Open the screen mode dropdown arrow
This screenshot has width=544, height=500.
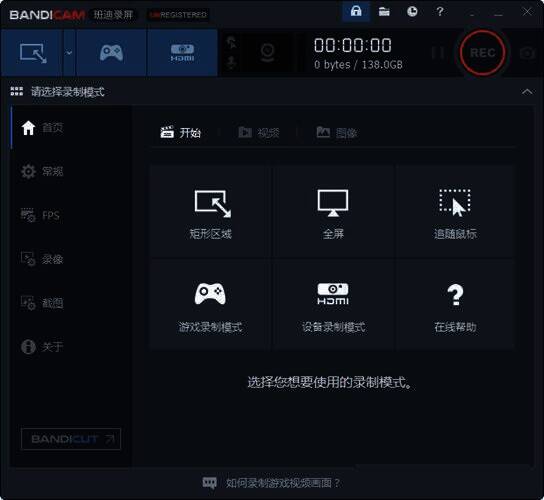[x=69, y=53]
